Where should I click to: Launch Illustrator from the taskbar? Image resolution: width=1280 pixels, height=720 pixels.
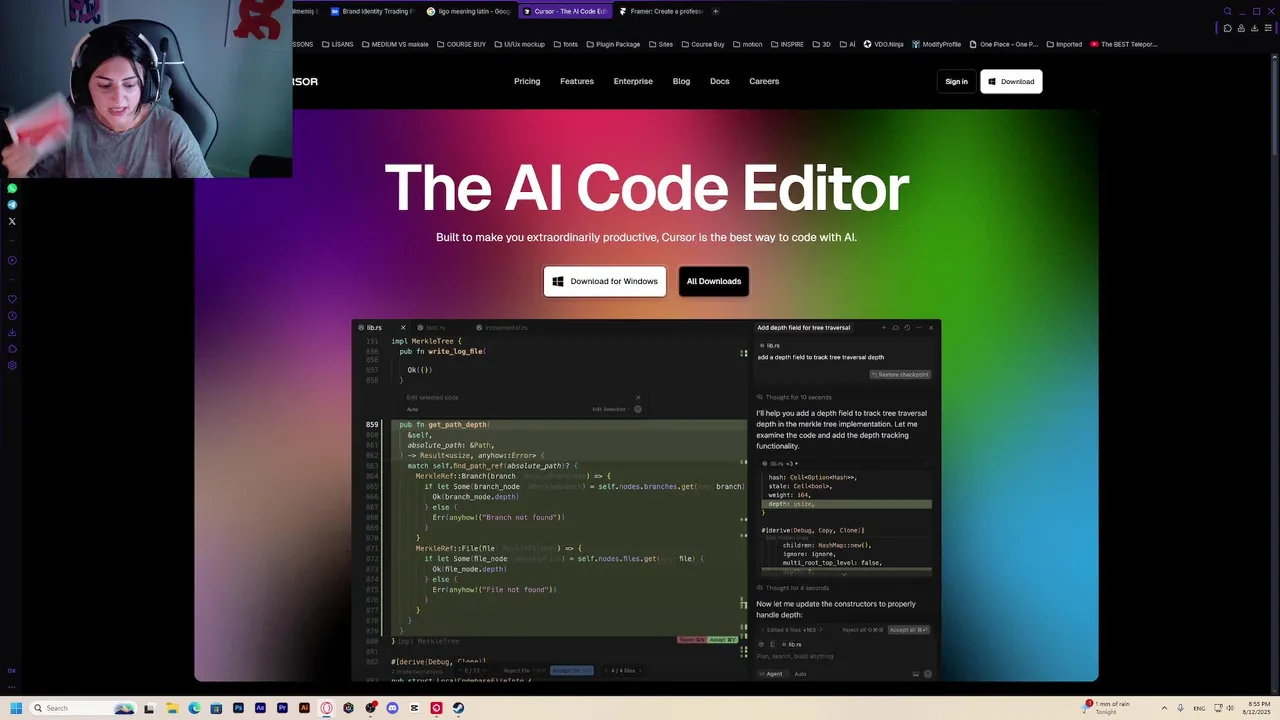(304, 708)
